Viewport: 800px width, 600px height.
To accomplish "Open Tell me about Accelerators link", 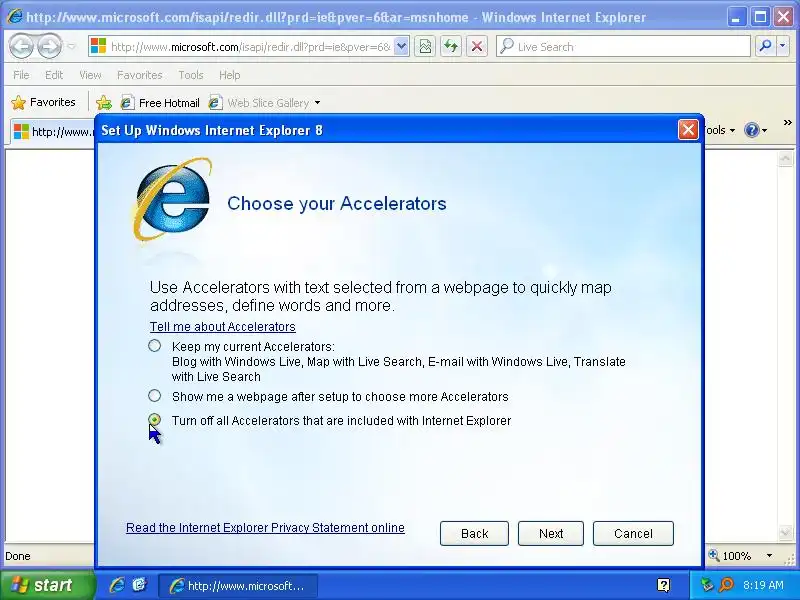I will click(x=222, y=327).
